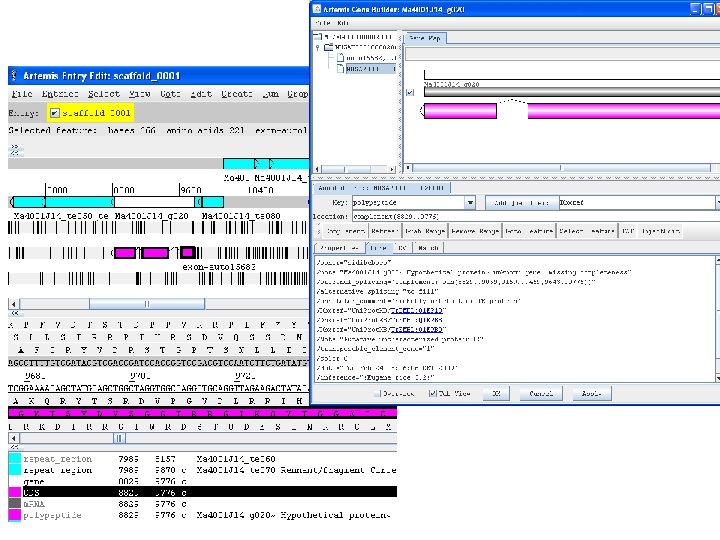Viewport: 720px width, 540px height.
Task: Select cyan repeat region starting near 7000
Action: [79, 202]
